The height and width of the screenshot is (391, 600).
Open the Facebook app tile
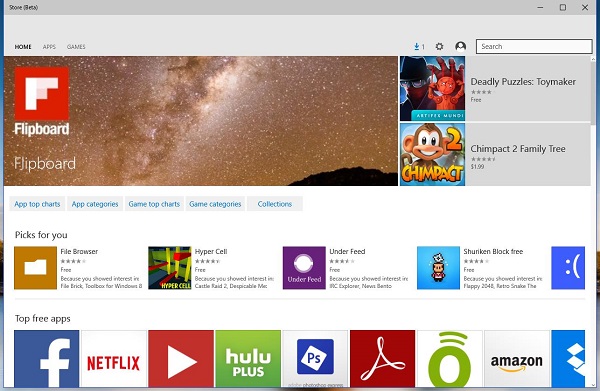pos(47,359)
